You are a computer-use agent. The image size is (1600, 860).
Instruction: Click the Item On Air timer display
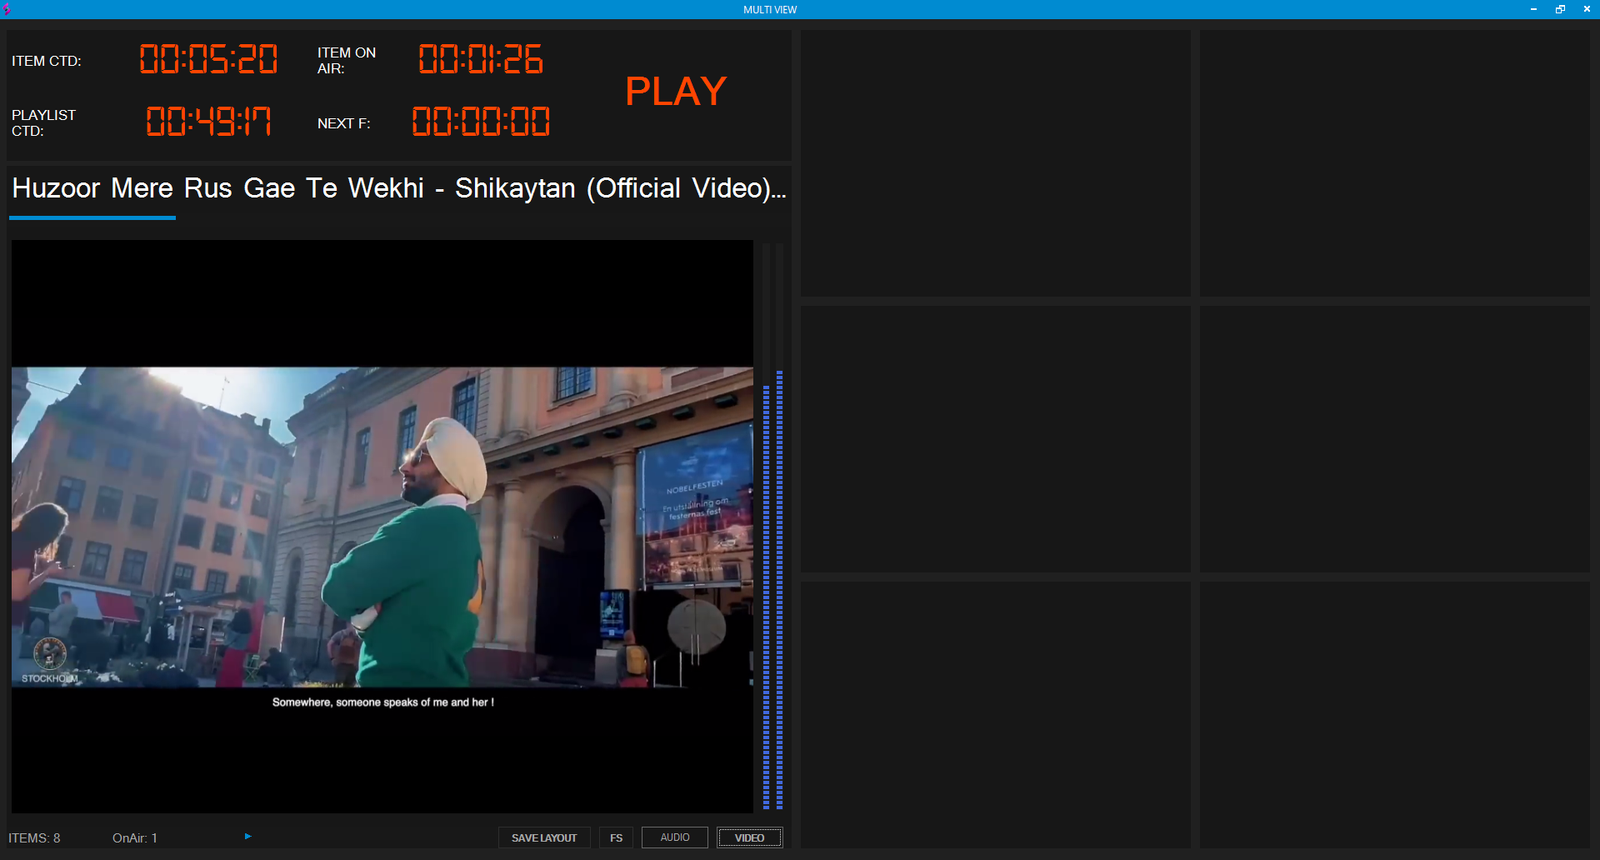click(480, 60)
